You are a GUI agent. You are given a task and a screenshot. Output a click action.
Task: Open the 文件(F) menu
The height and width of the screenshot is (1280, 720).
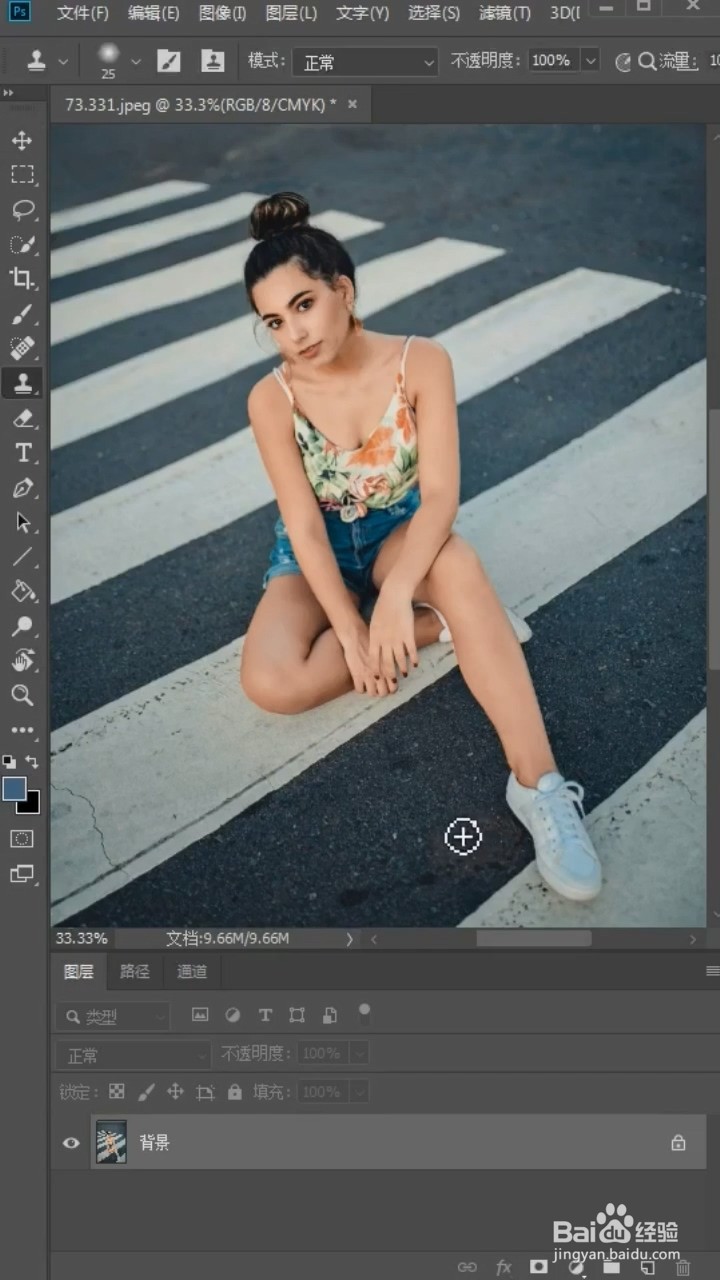pos(83,13)
